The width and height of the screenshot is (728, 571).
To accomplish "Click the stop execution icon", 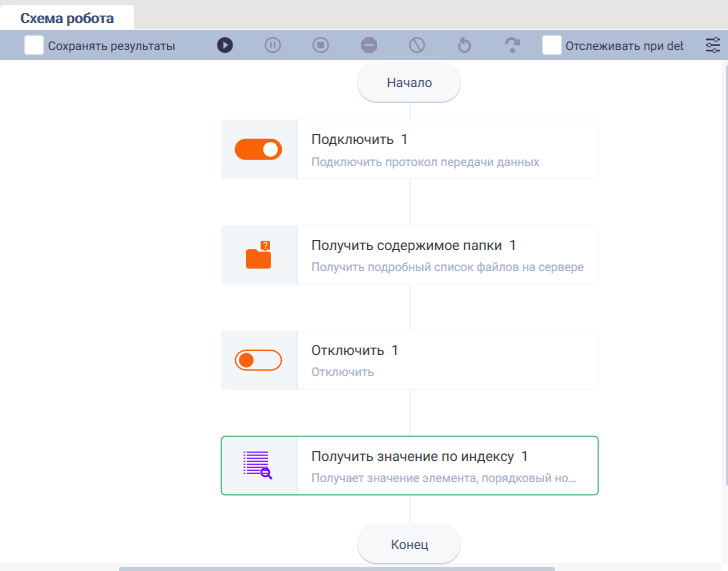I will 320,45.
